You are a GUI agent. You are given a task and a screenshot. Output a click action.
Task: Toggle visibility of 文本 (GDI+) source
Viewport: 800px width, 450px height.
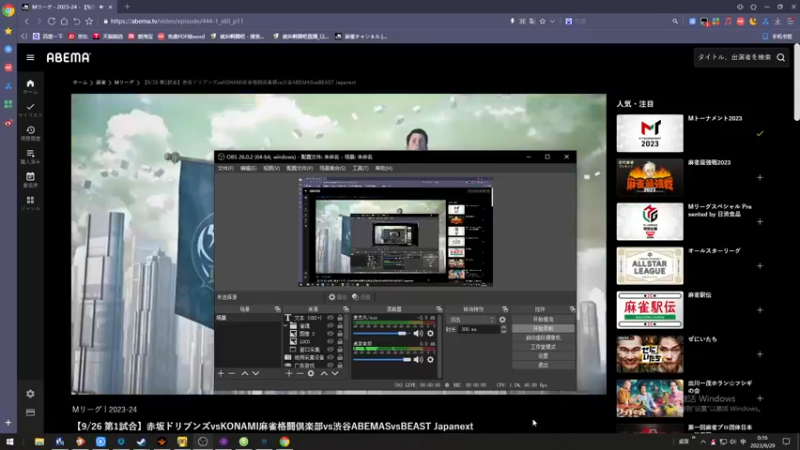pos(330,318)
